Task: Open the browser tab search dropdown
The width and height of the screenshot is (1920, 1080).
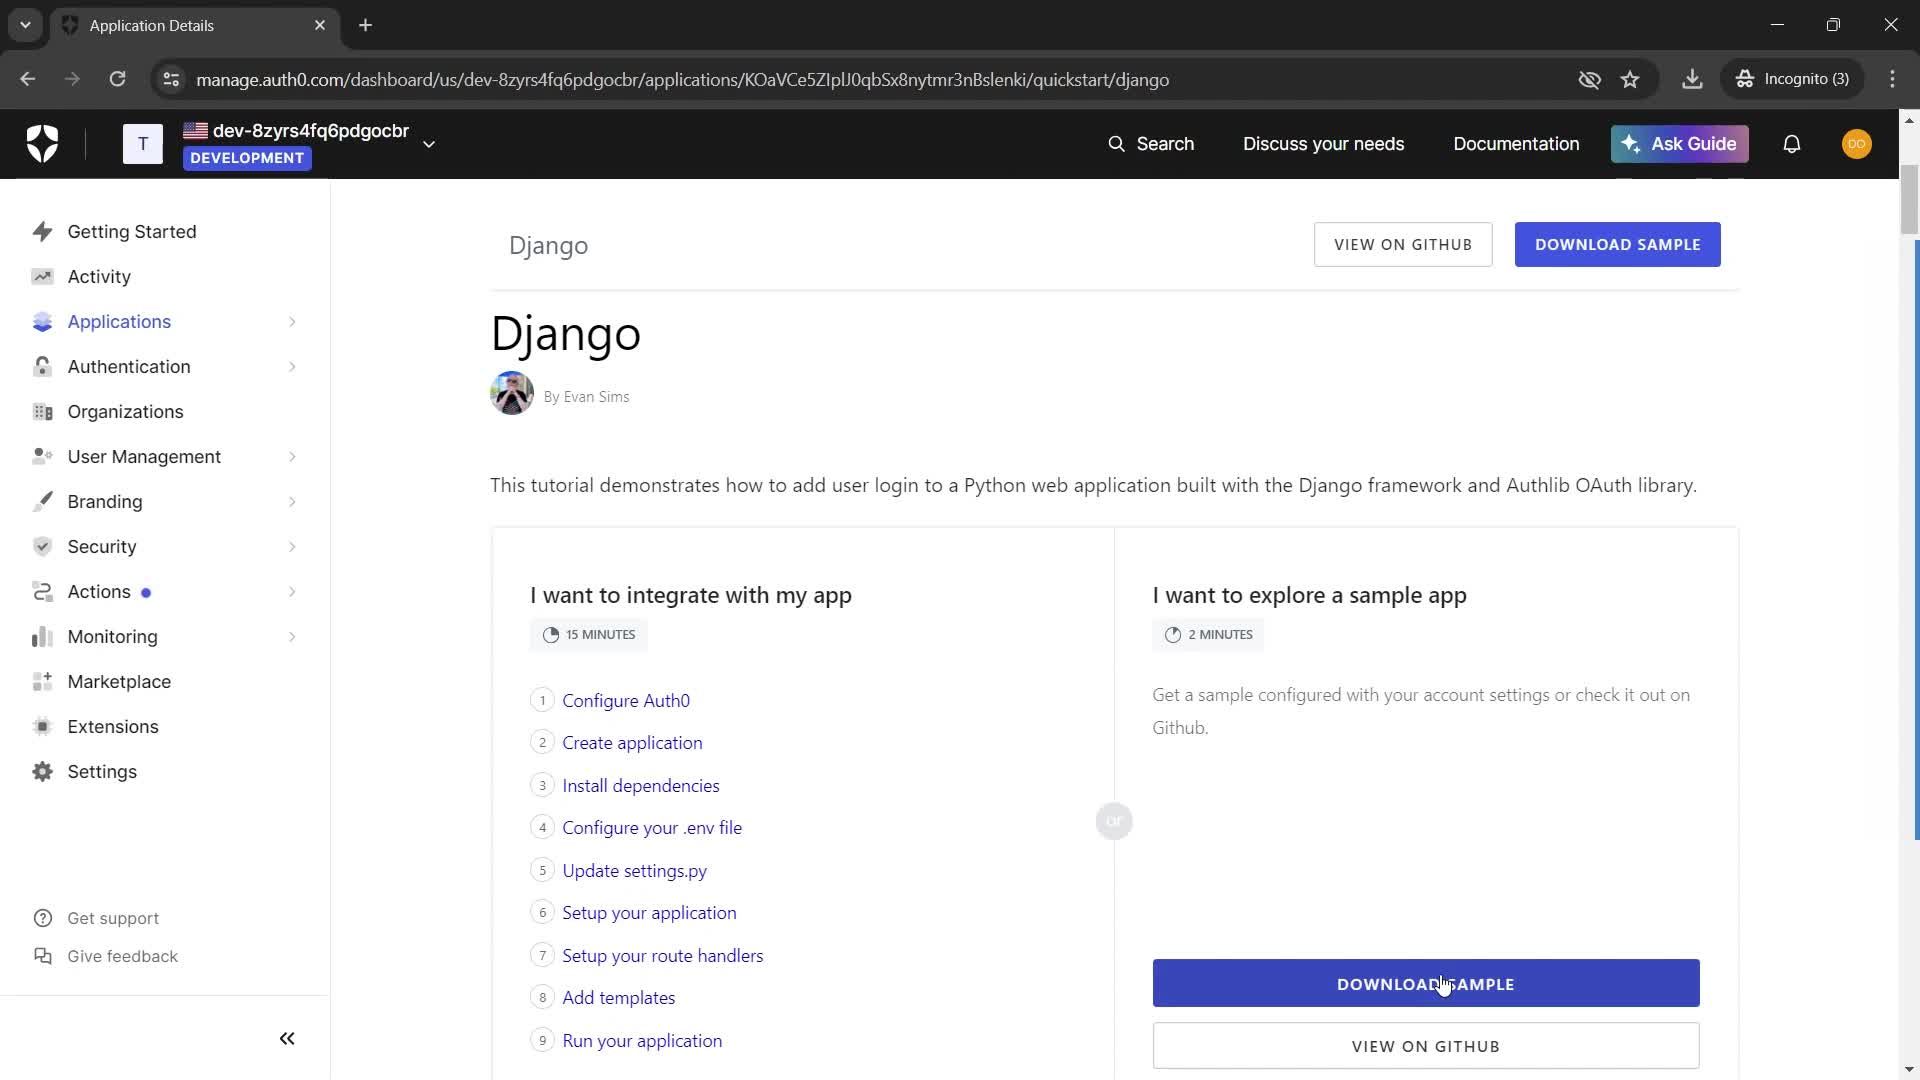Action: [25, 25]
